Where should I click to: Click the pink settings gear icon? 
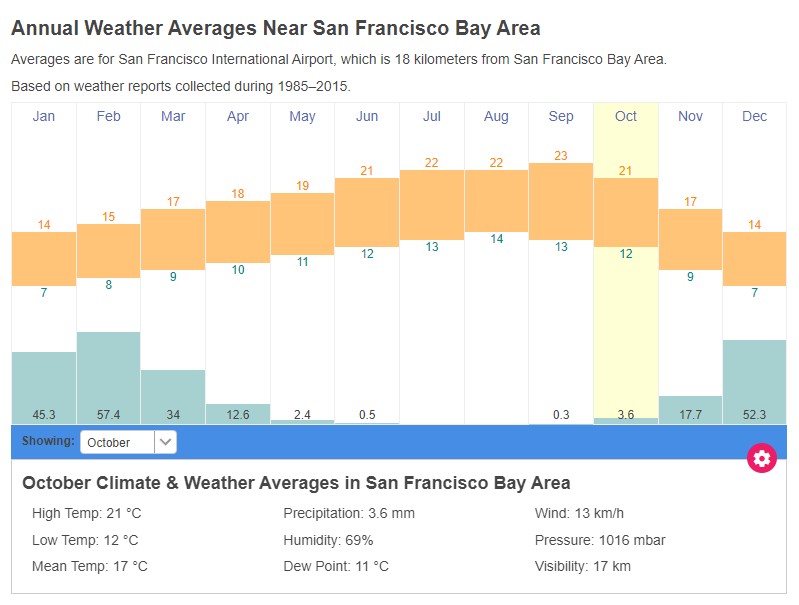pyautogui.click(x=762, y=458)
